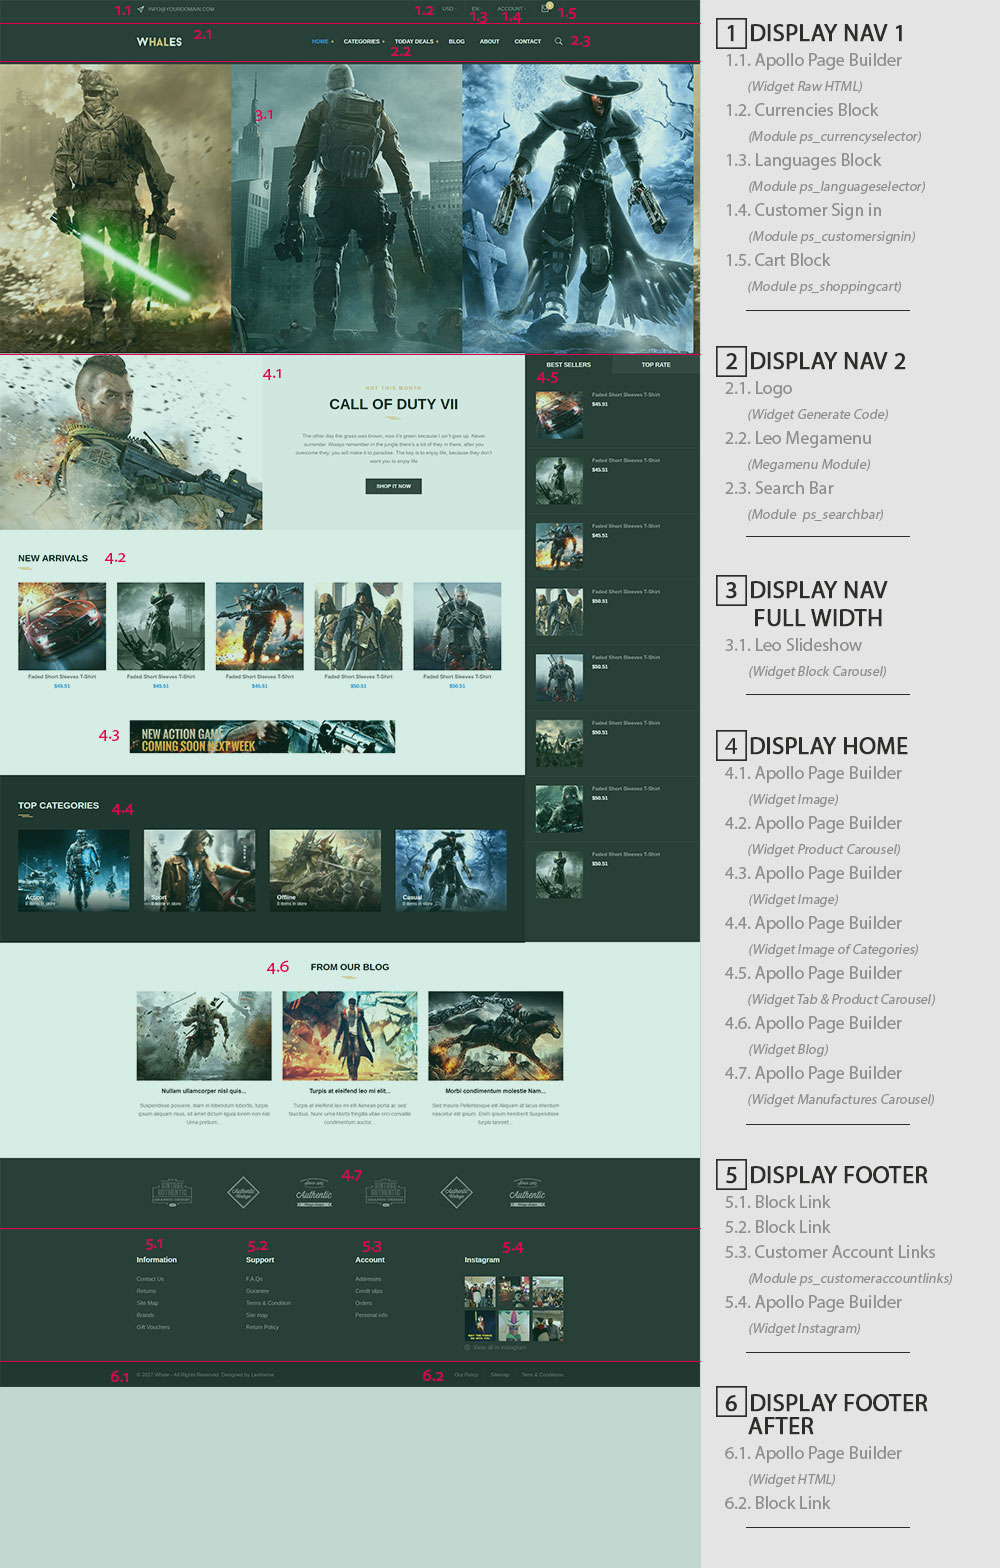
Task: Click the Leo Slideshow legend entry
Action: click(808, 645)
